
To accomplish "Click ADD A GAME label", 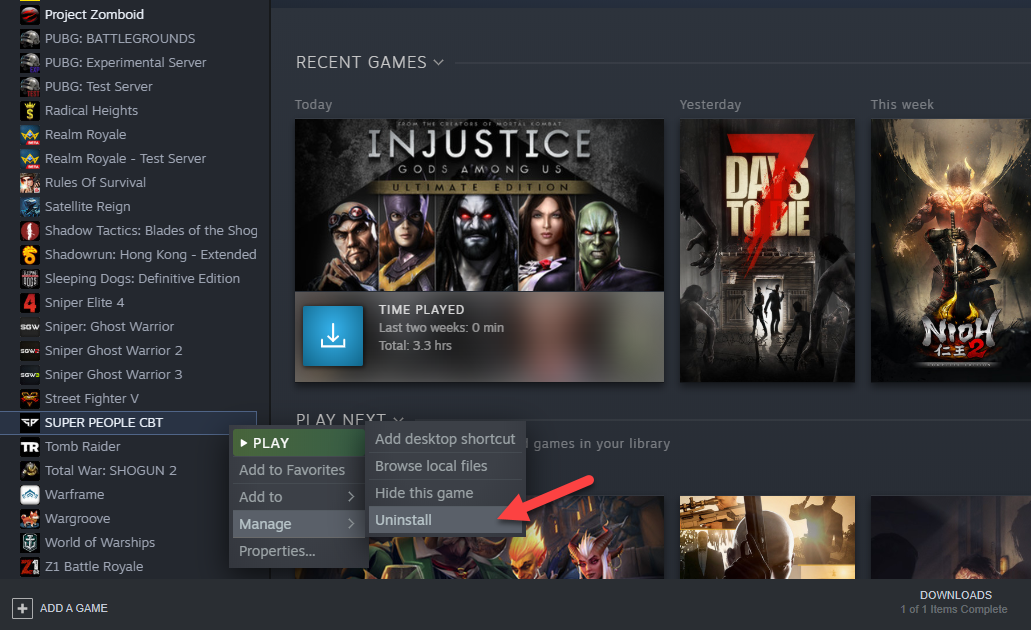I will [x=74, y=608].
